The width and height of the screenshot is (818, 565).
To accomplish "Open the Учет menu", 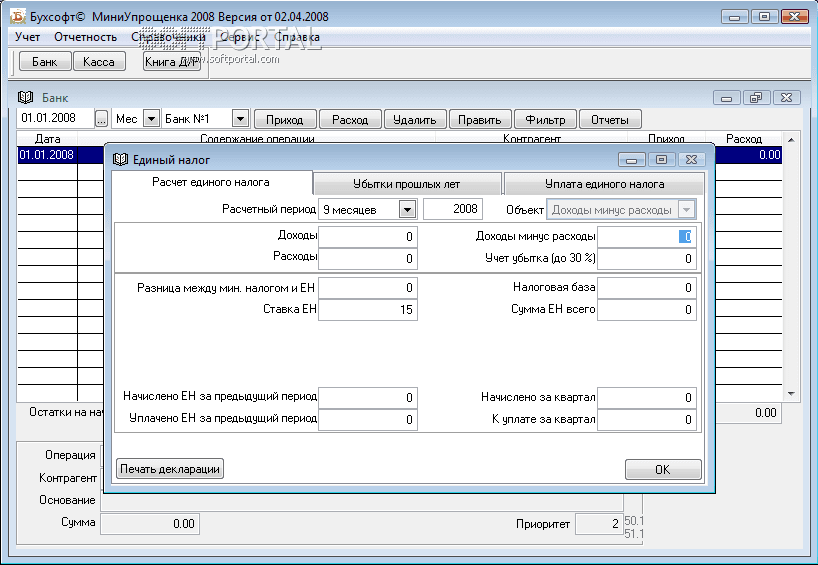I will pos(28,37).
